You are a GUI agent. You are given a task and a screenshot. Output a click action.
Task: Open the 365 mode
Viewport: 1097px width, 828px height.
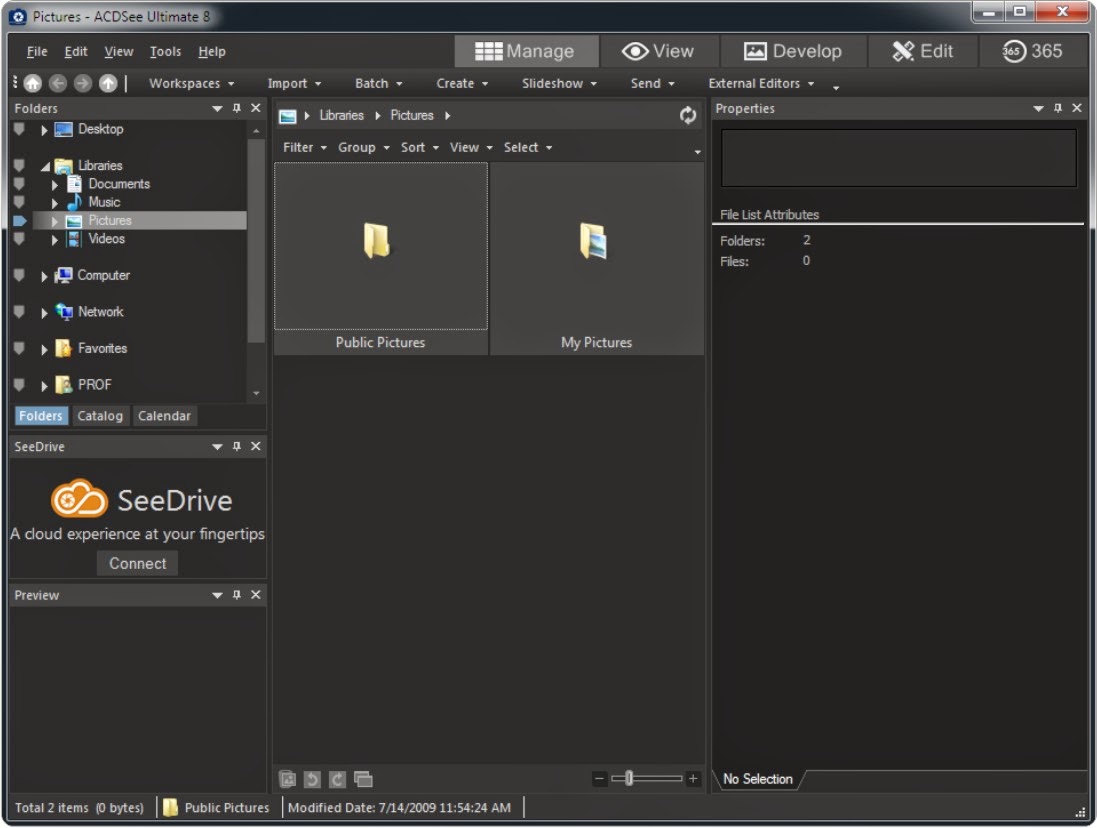(1033, 51)
